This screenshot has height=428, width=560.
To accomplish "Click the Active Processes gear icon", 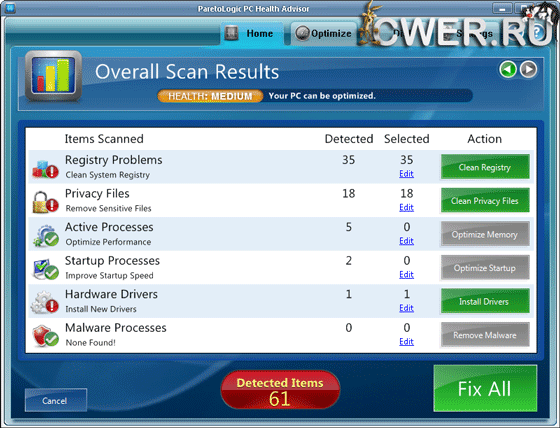I will pos(46,235).
